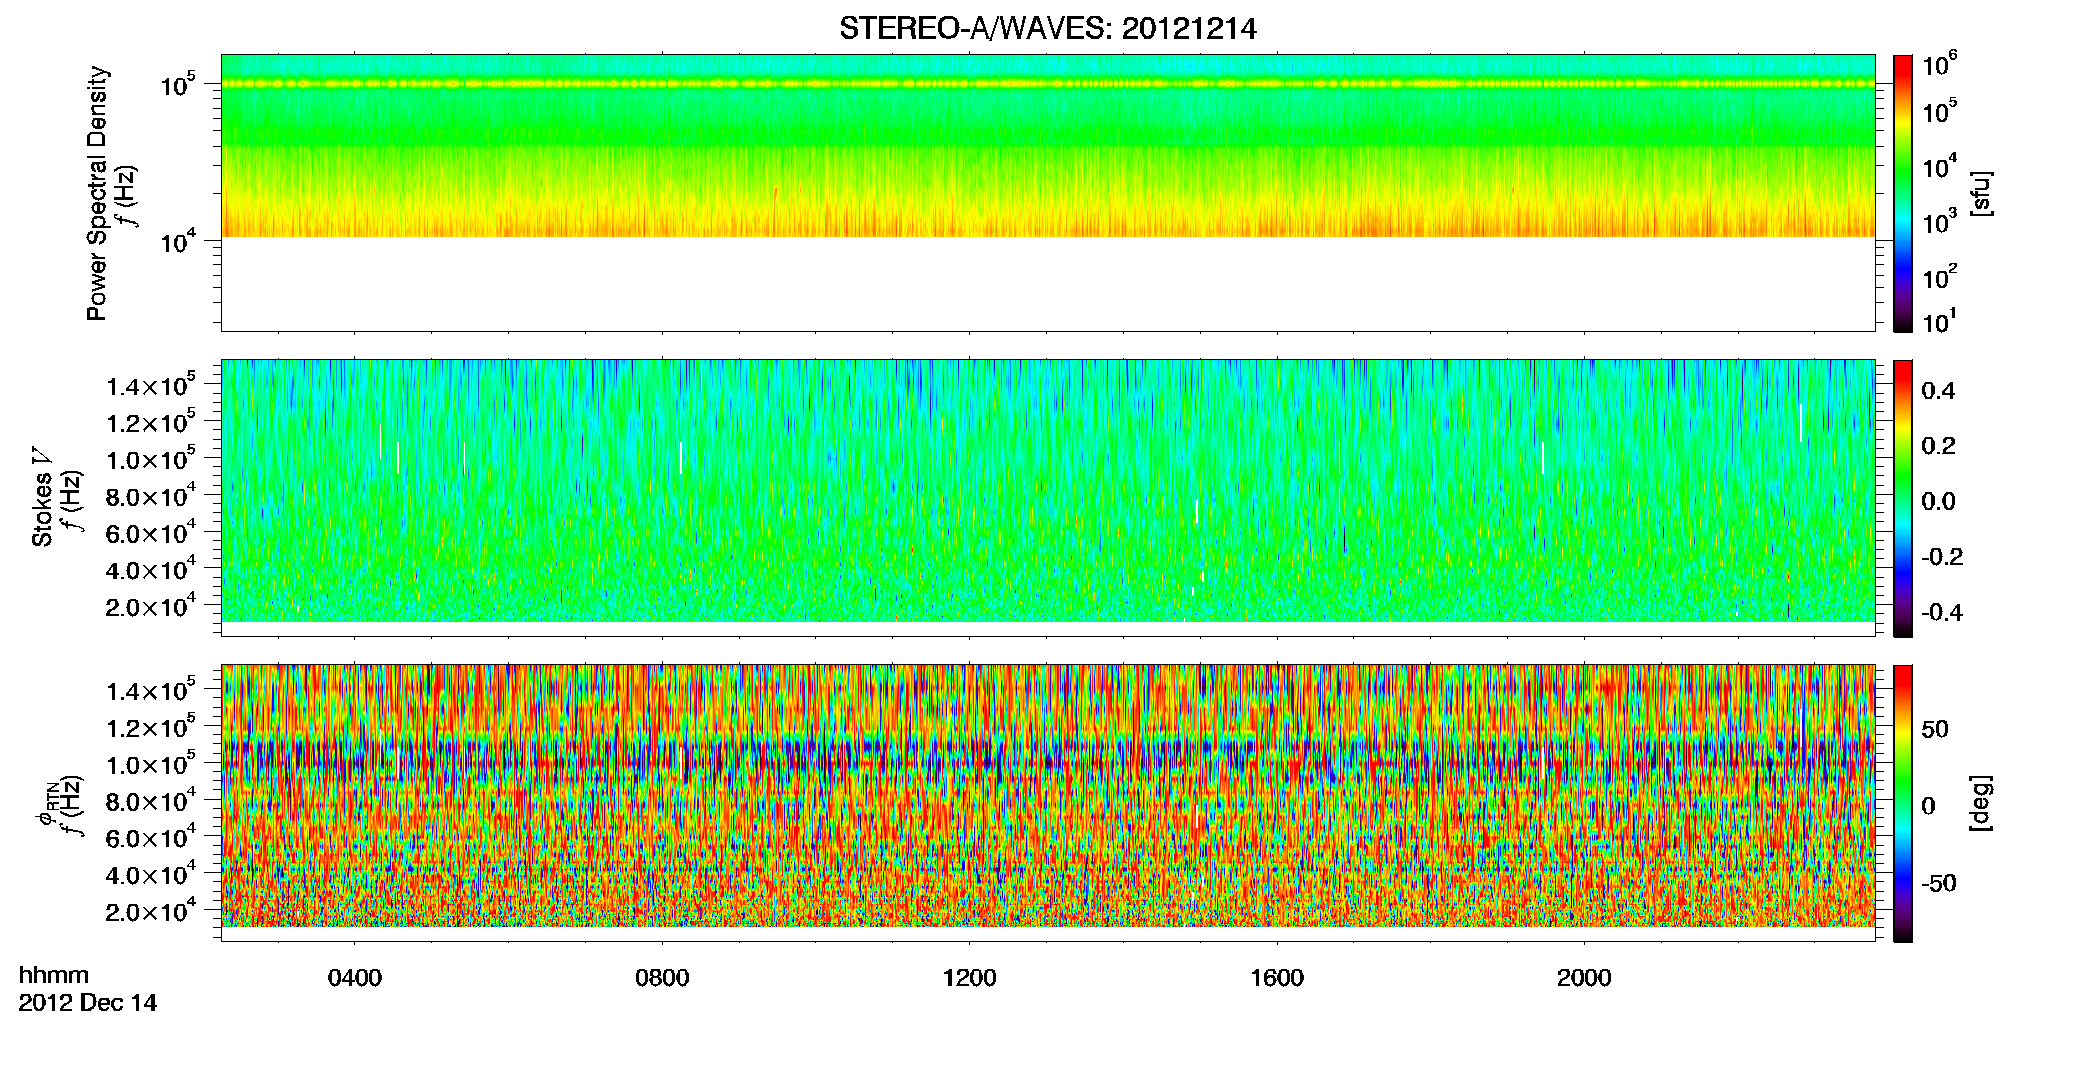Image resolution: width=2096 pixels, height=1080 pixels.
Task: Click the hhmm time format label
Action: point(54,976)
